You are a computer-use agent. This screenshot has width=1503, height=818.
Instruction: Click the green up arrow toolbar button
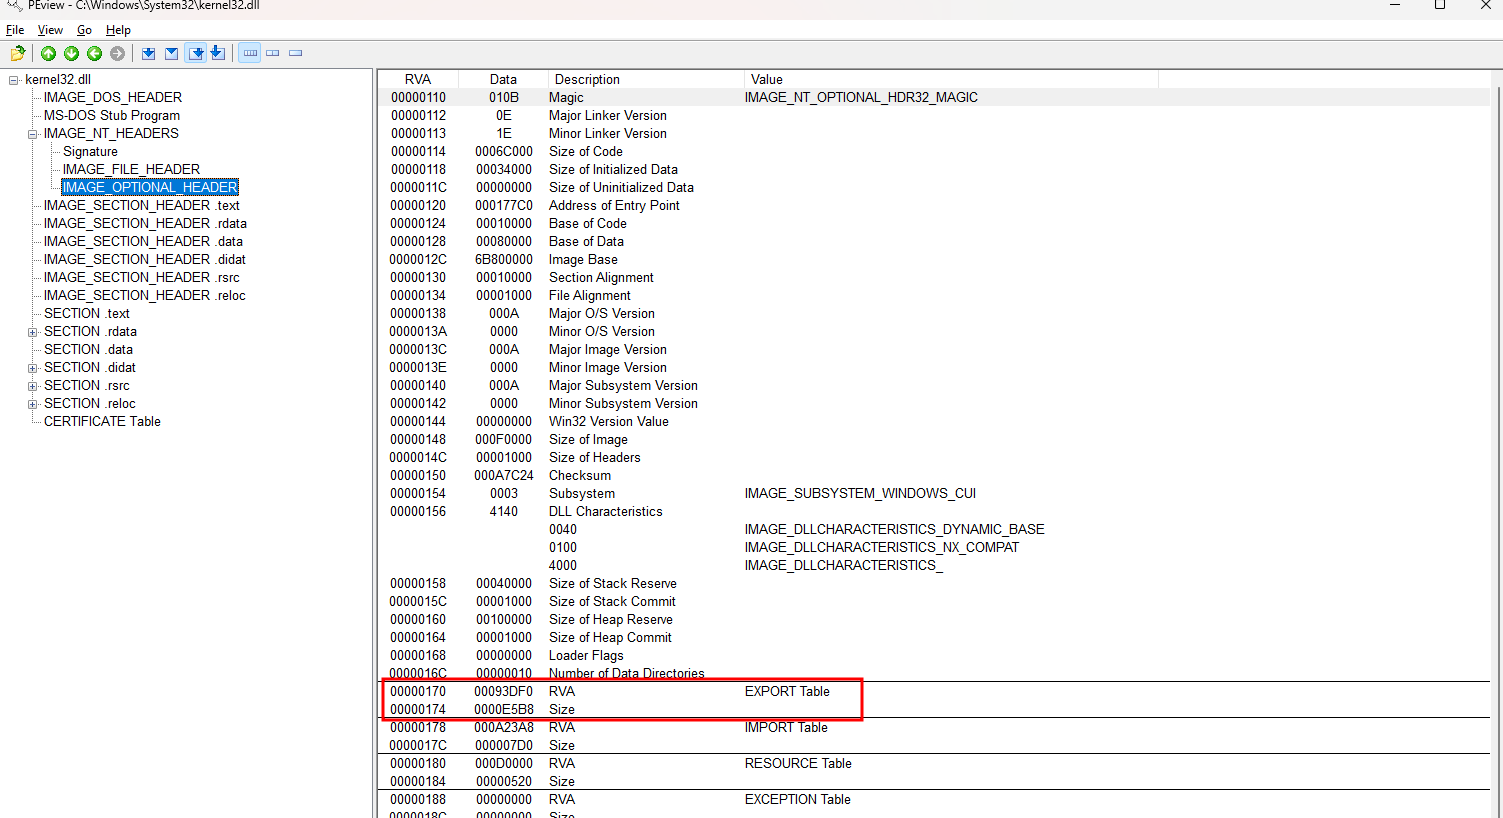point(48,53)
